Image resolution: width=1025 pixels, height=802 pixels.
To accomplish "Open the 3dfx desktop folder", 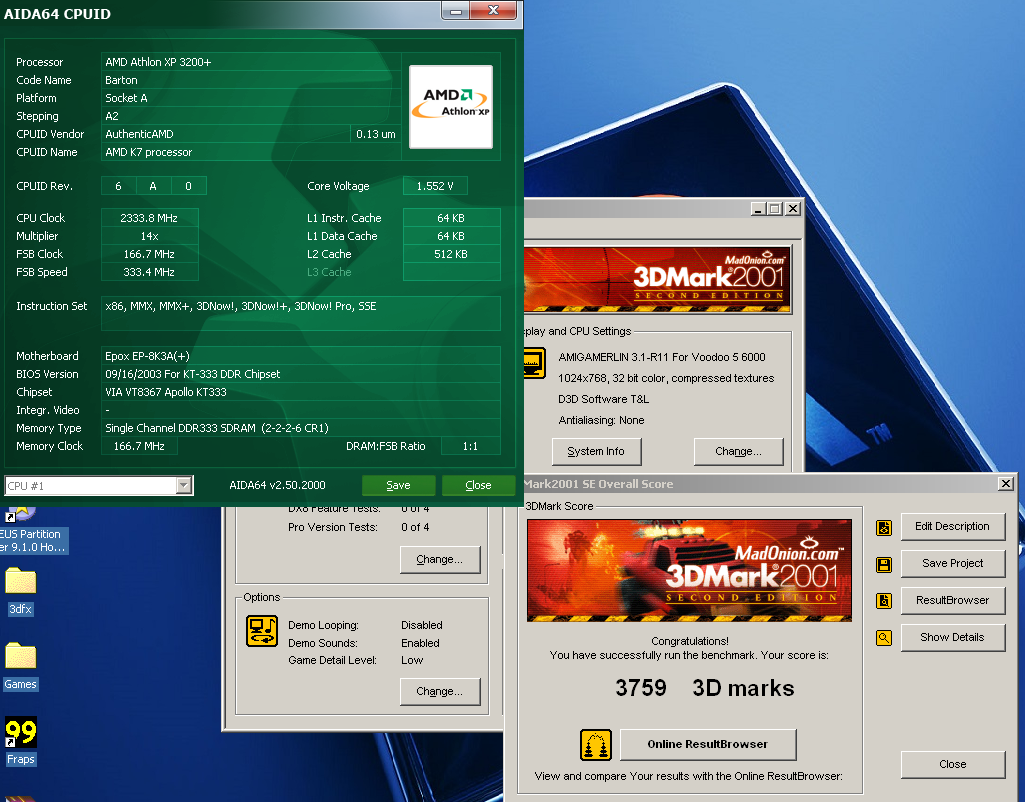I will click(x=20, y=592).
